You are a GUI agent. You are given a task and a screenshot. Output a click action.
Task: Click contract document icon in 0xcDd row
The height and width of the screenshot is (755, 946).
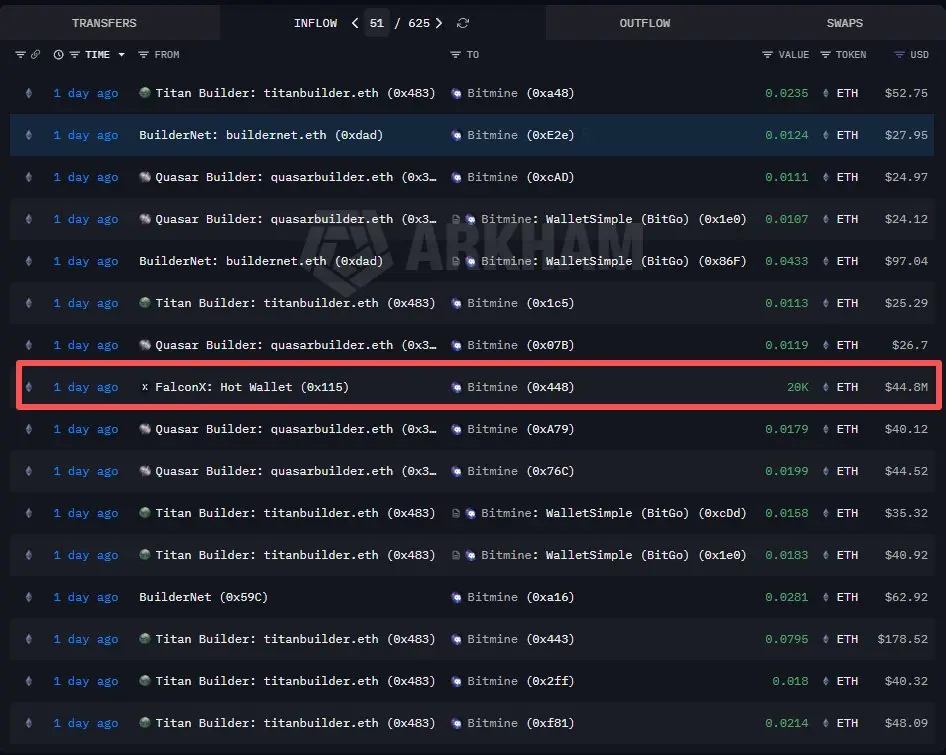(x=456, y=513)
